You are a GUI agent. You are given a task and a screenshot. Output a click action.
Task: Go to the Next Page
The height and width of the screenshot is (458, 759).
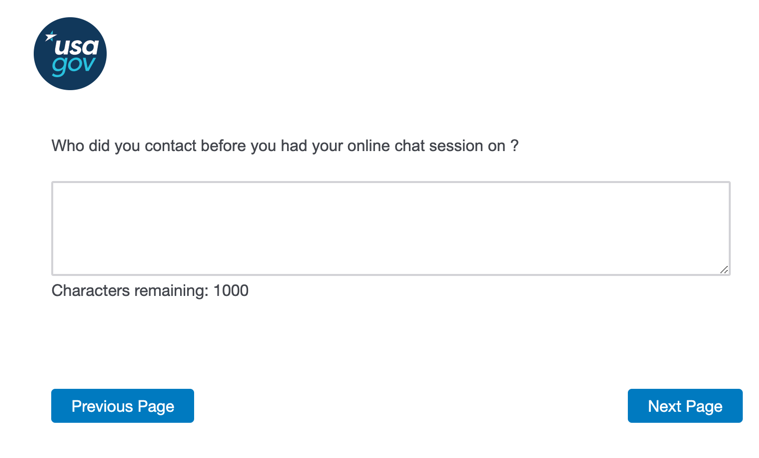pos(685,406)
